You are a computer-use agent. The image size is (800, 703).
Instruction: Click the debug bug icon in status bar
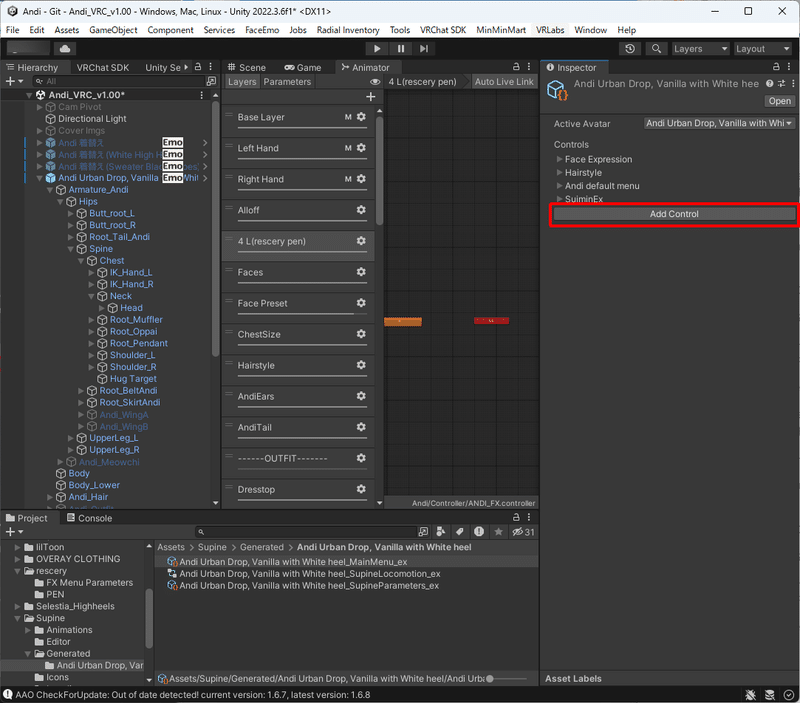[x=751, y=695]
